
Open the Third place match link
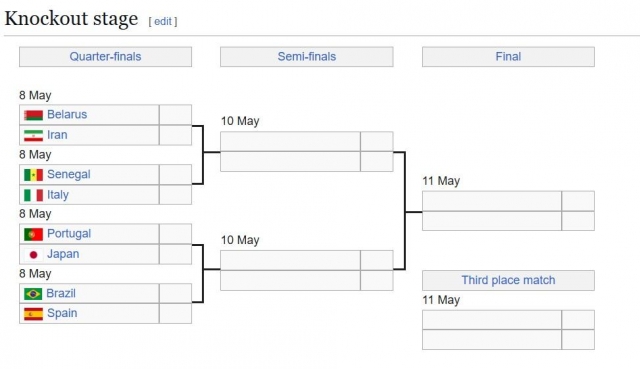(508, 280)
